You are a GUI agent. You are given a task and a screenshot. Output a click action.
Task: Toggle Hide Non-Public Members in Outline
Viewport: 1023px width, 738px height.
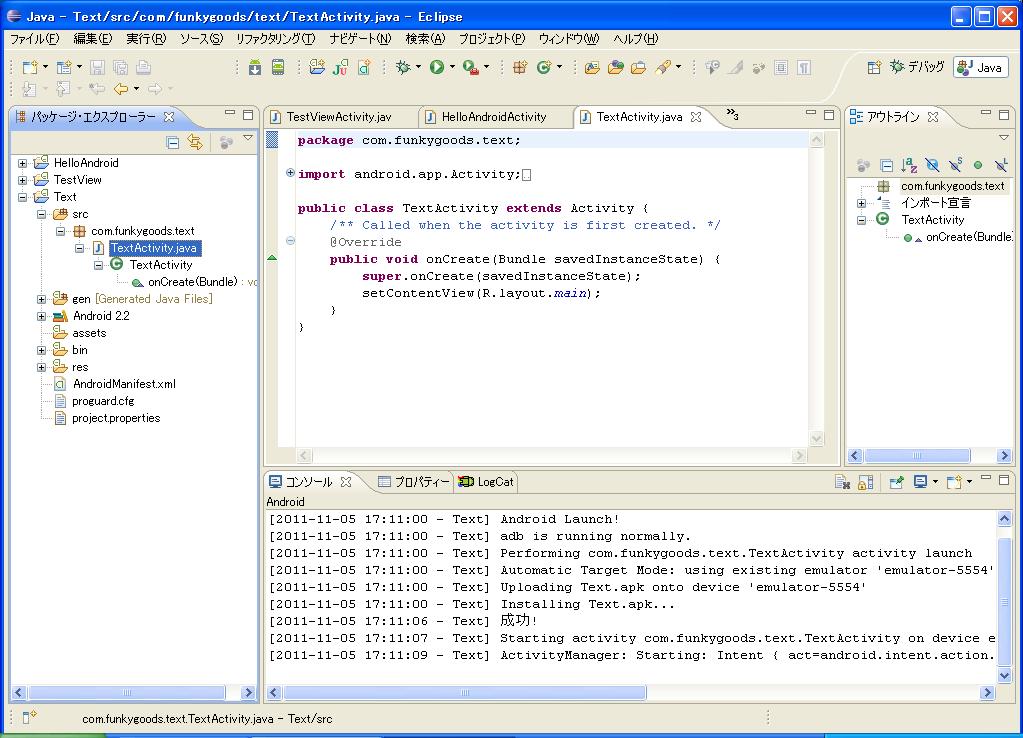tap(977, 165)
